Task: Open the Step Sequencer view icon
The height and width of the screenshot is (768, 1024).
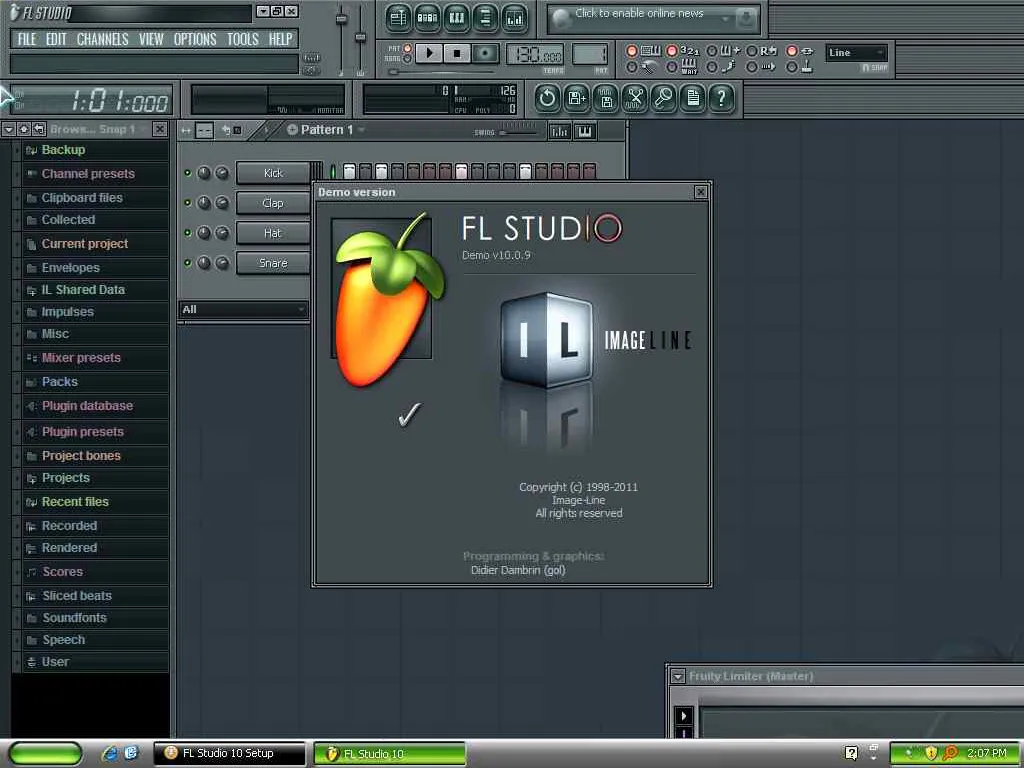Action: tap(427, 18)
